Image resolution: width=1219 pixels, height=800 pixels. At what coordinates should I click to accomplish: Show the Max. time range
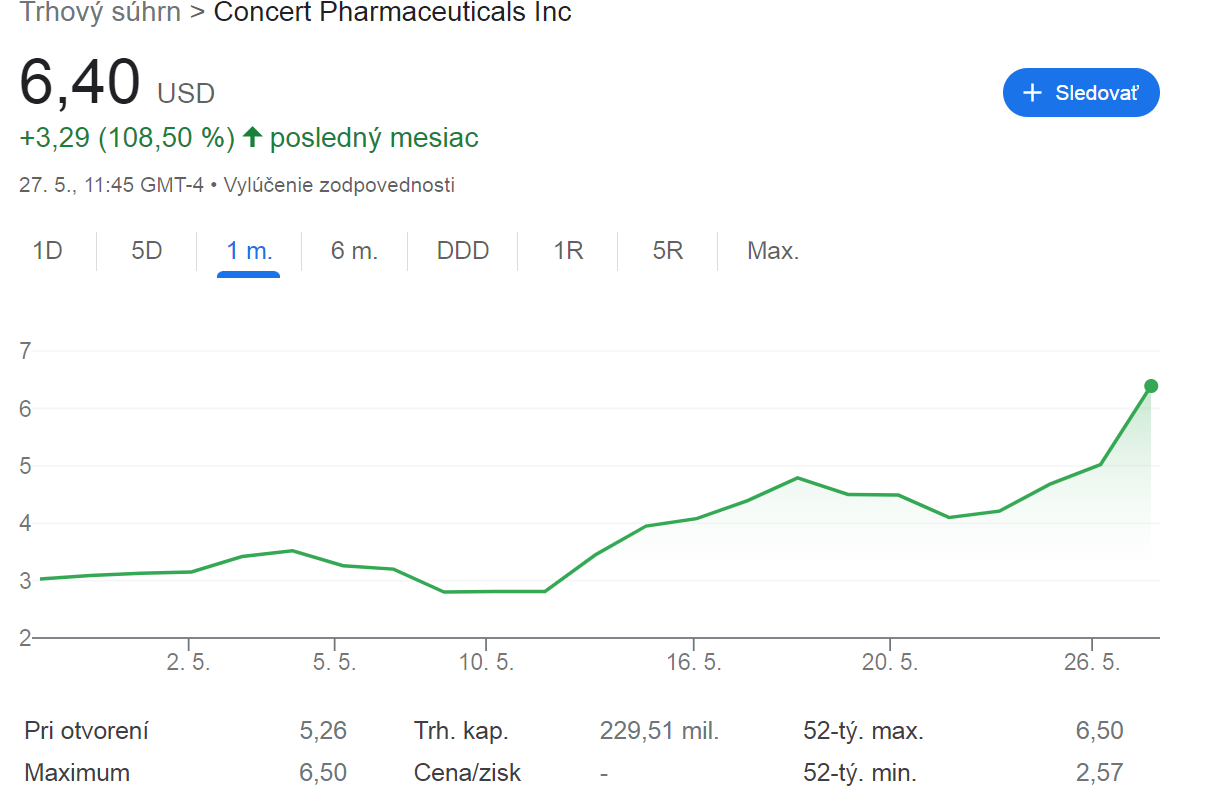pyautogui.click(x=773, y=250)
